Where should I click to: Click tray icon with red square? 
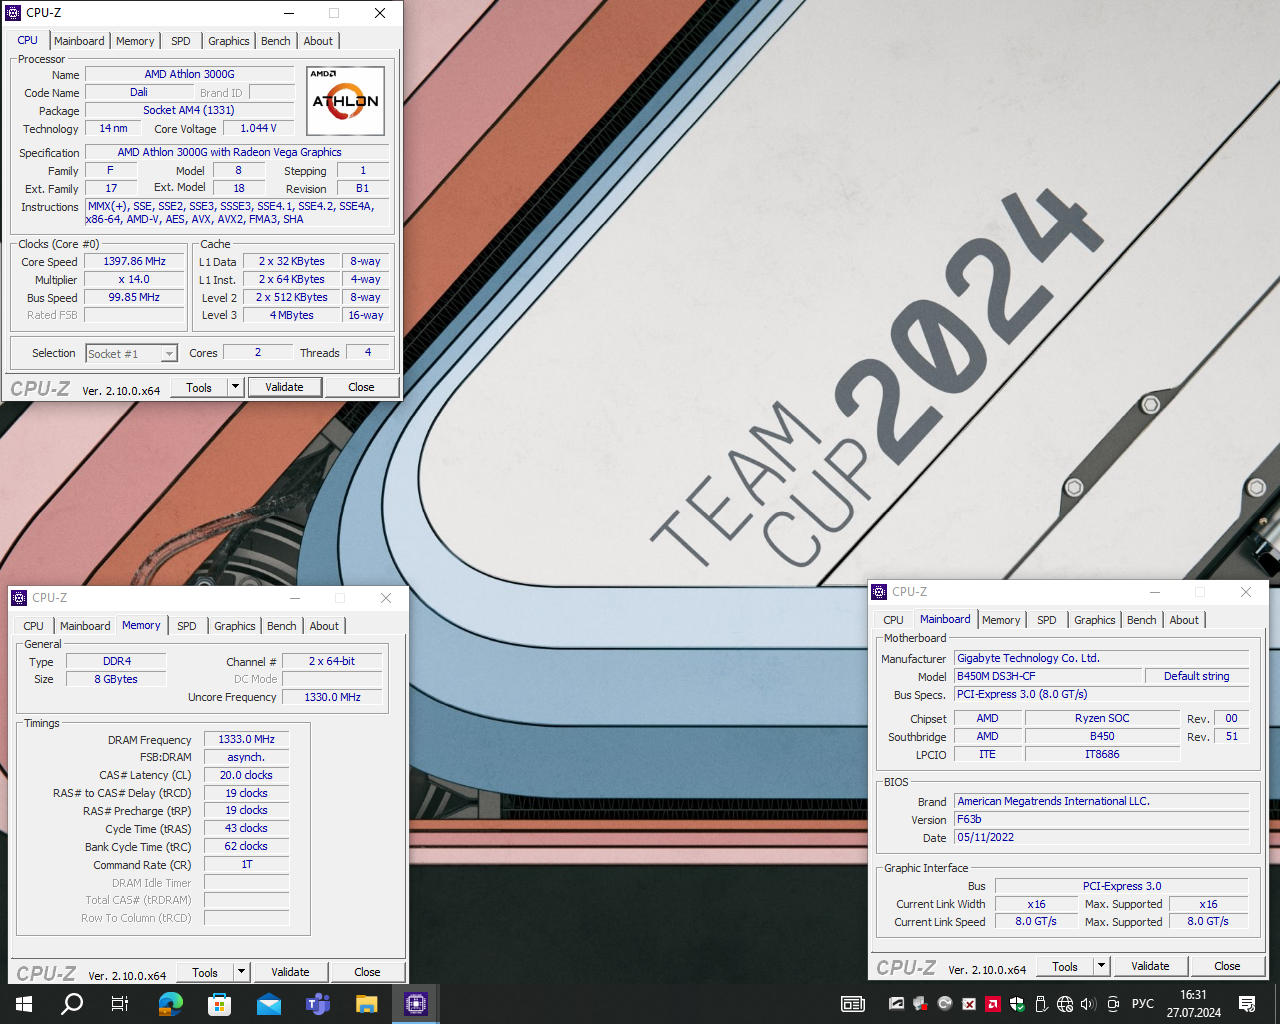coord(921,1004)
